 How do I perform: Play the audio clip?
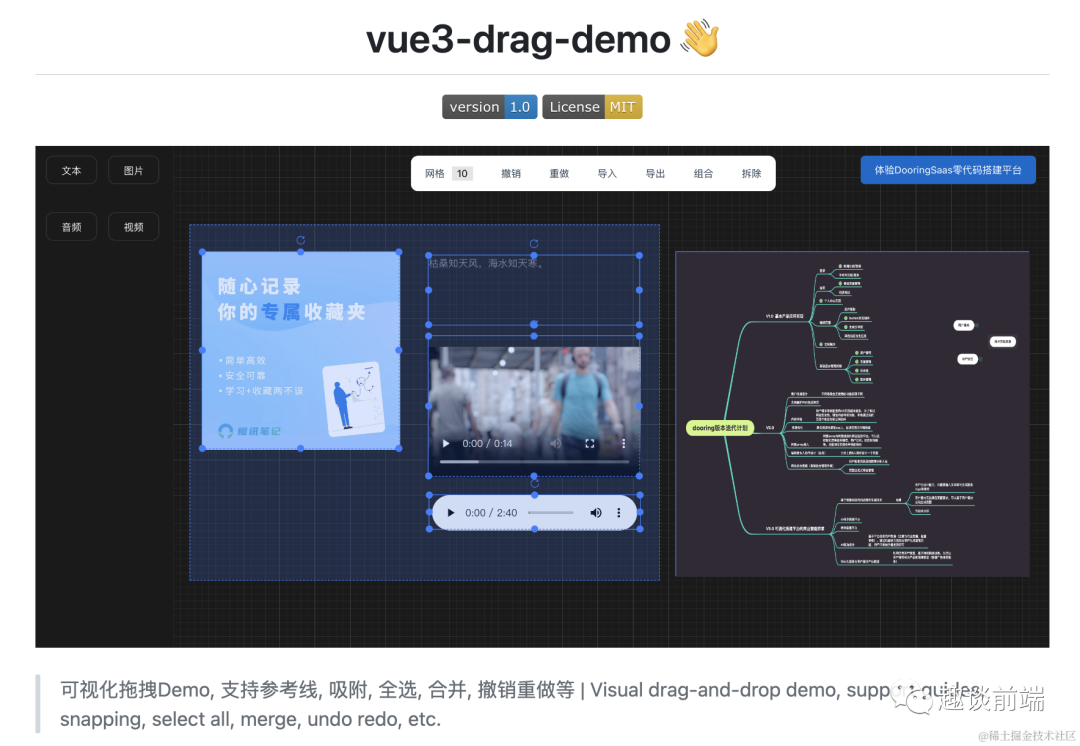click(x=450, y=512)
